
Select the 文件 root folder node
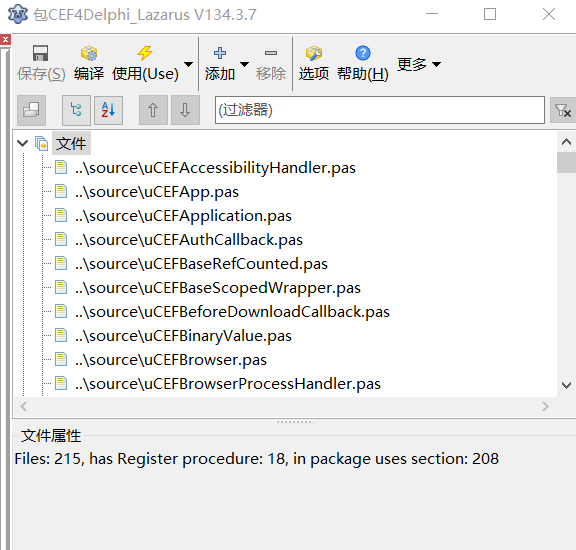pos(71,143)
